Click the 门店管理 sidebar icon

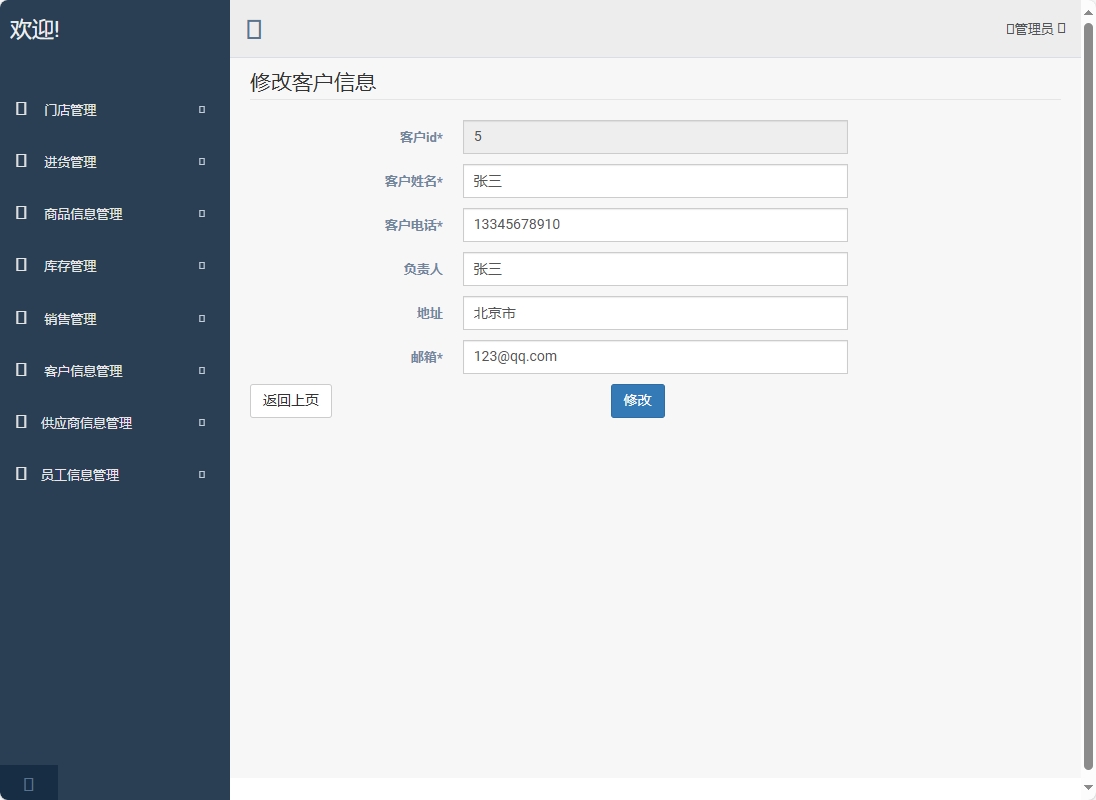[20, 110]
